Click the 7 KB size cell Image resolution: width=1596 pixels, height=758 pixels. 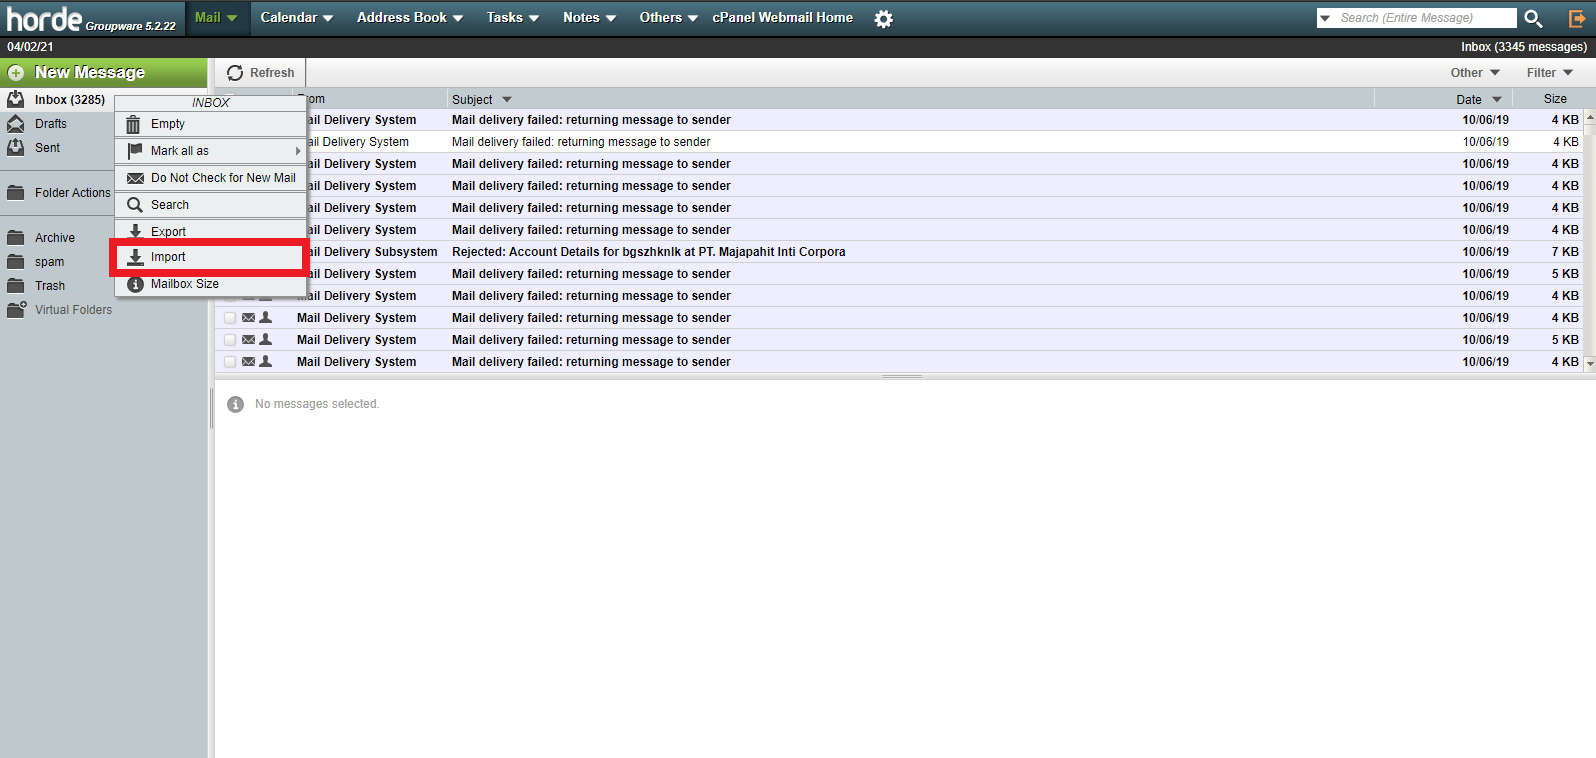pos(1565,252)
